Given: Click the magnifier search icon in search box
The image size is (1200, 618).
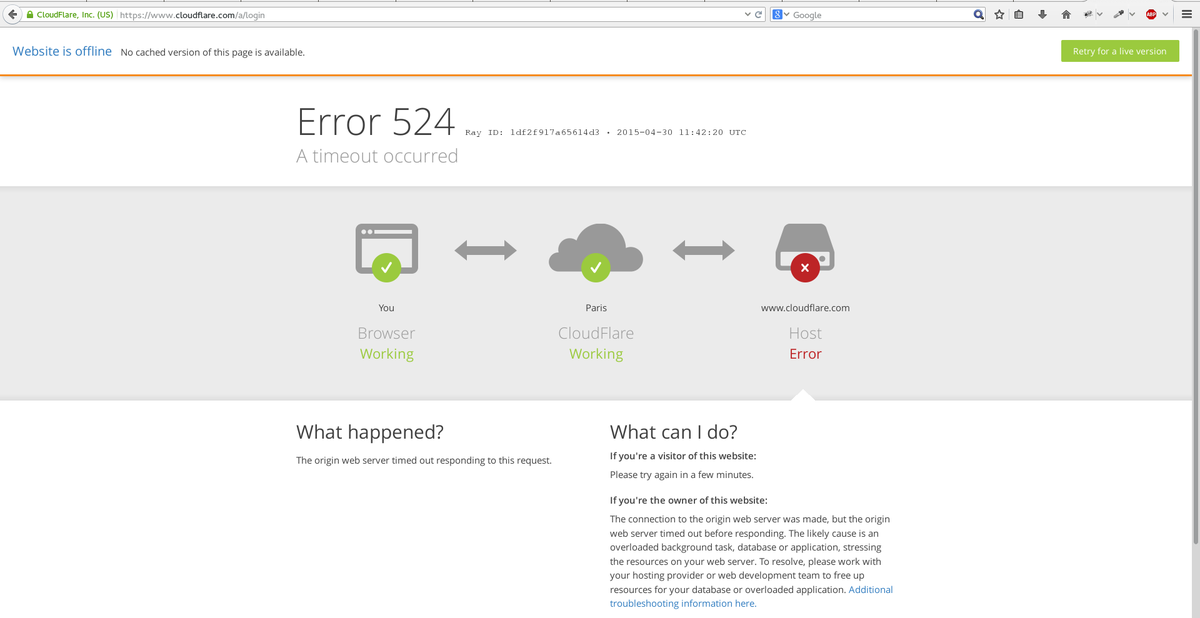Looking at the screenshot, I should [979, 15].
